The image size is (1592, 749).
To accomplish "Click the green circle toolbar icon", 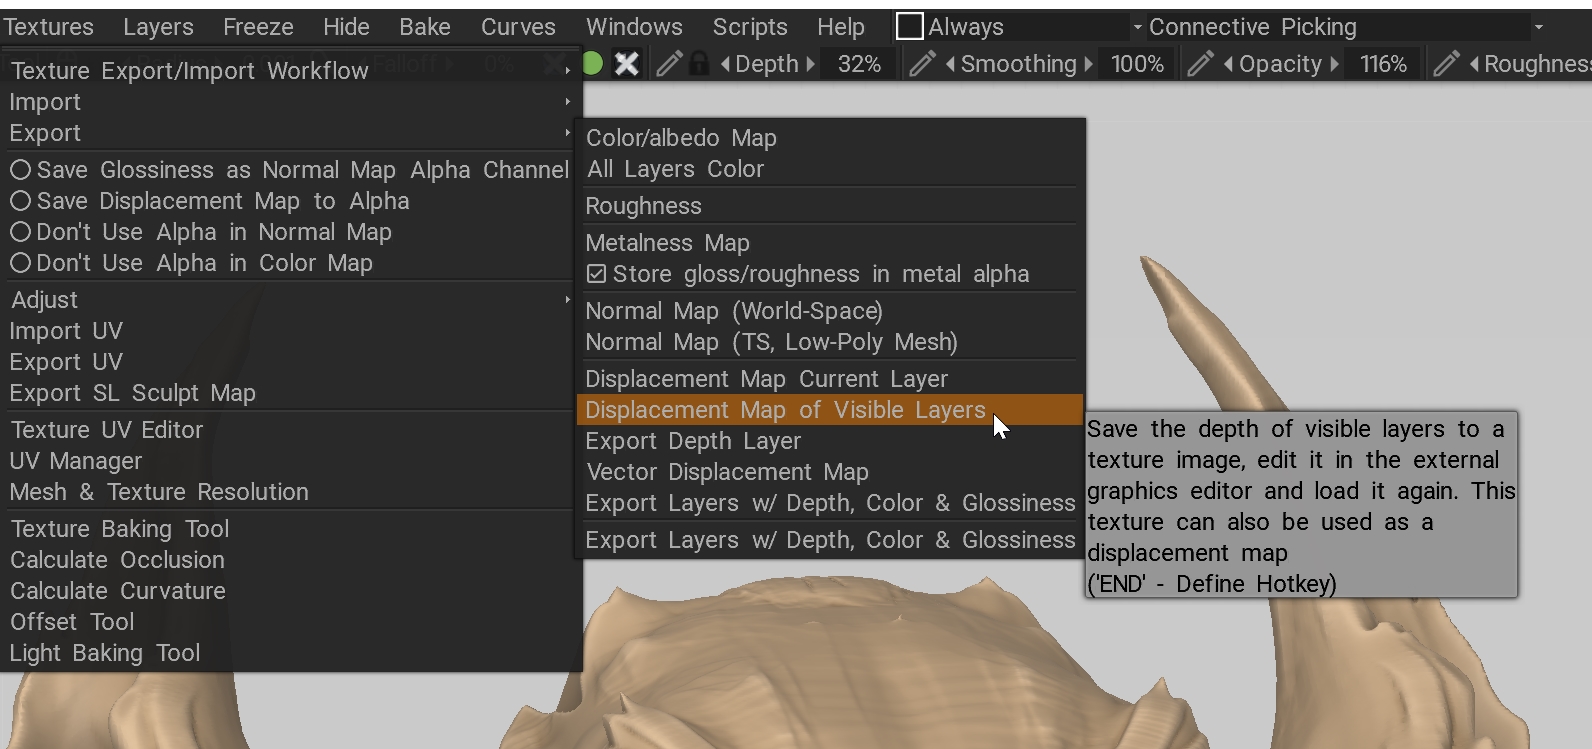I will click(x=592, y=64).
